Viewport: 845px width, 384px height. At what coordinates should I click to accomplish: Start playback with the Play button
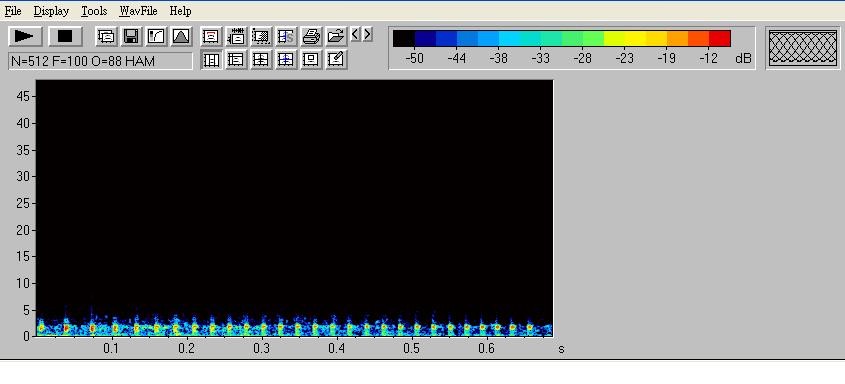(25, 36)
